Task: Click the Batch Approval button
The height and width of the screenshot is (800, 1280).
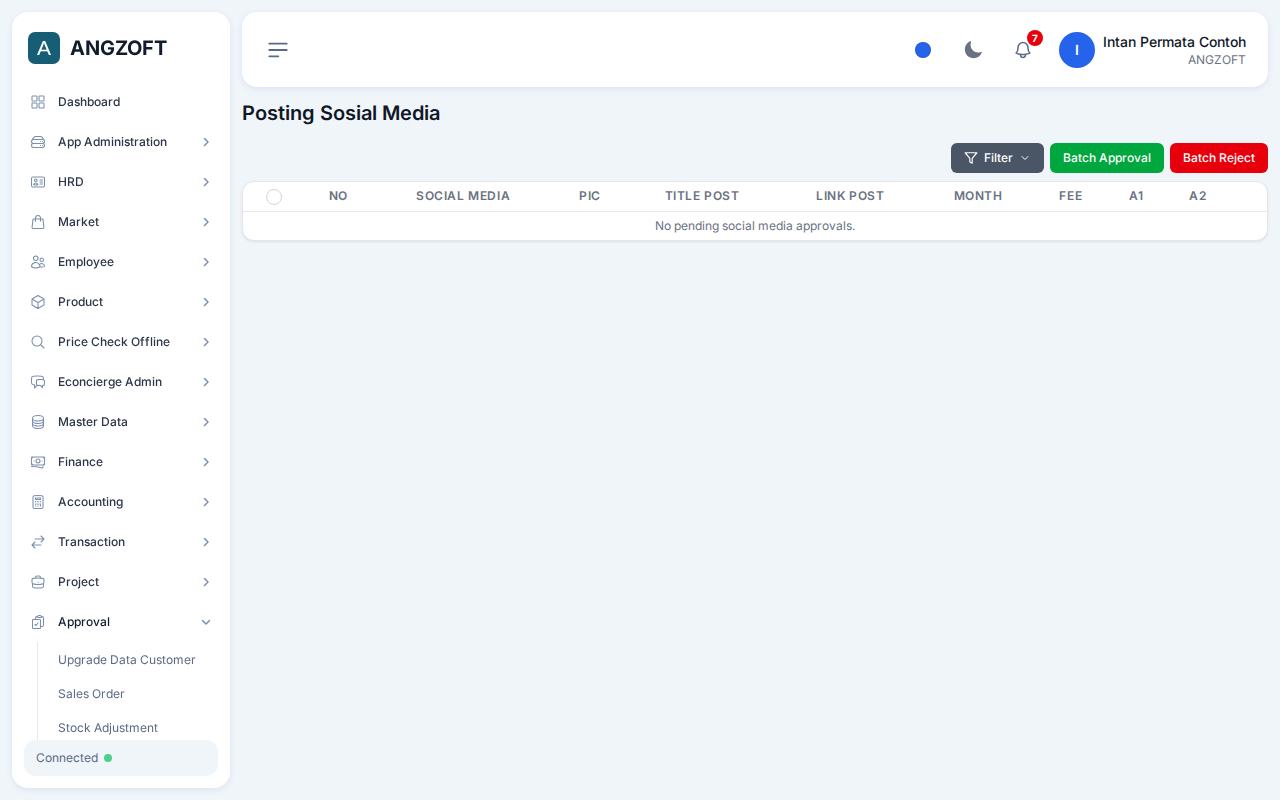Action: coord(1107,158)
